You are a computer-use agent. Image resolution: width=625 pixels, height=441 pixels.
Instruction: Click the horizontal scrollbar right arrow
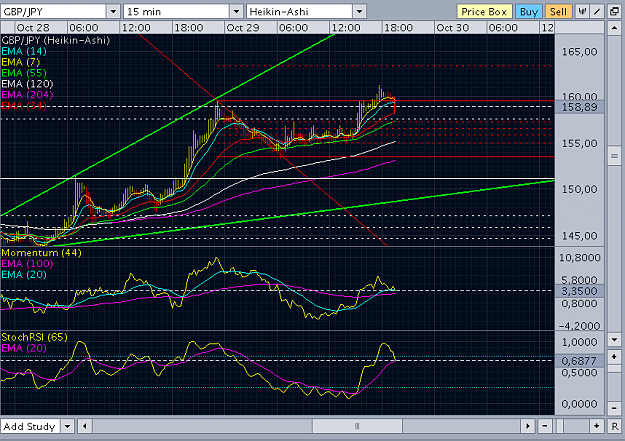528,426
